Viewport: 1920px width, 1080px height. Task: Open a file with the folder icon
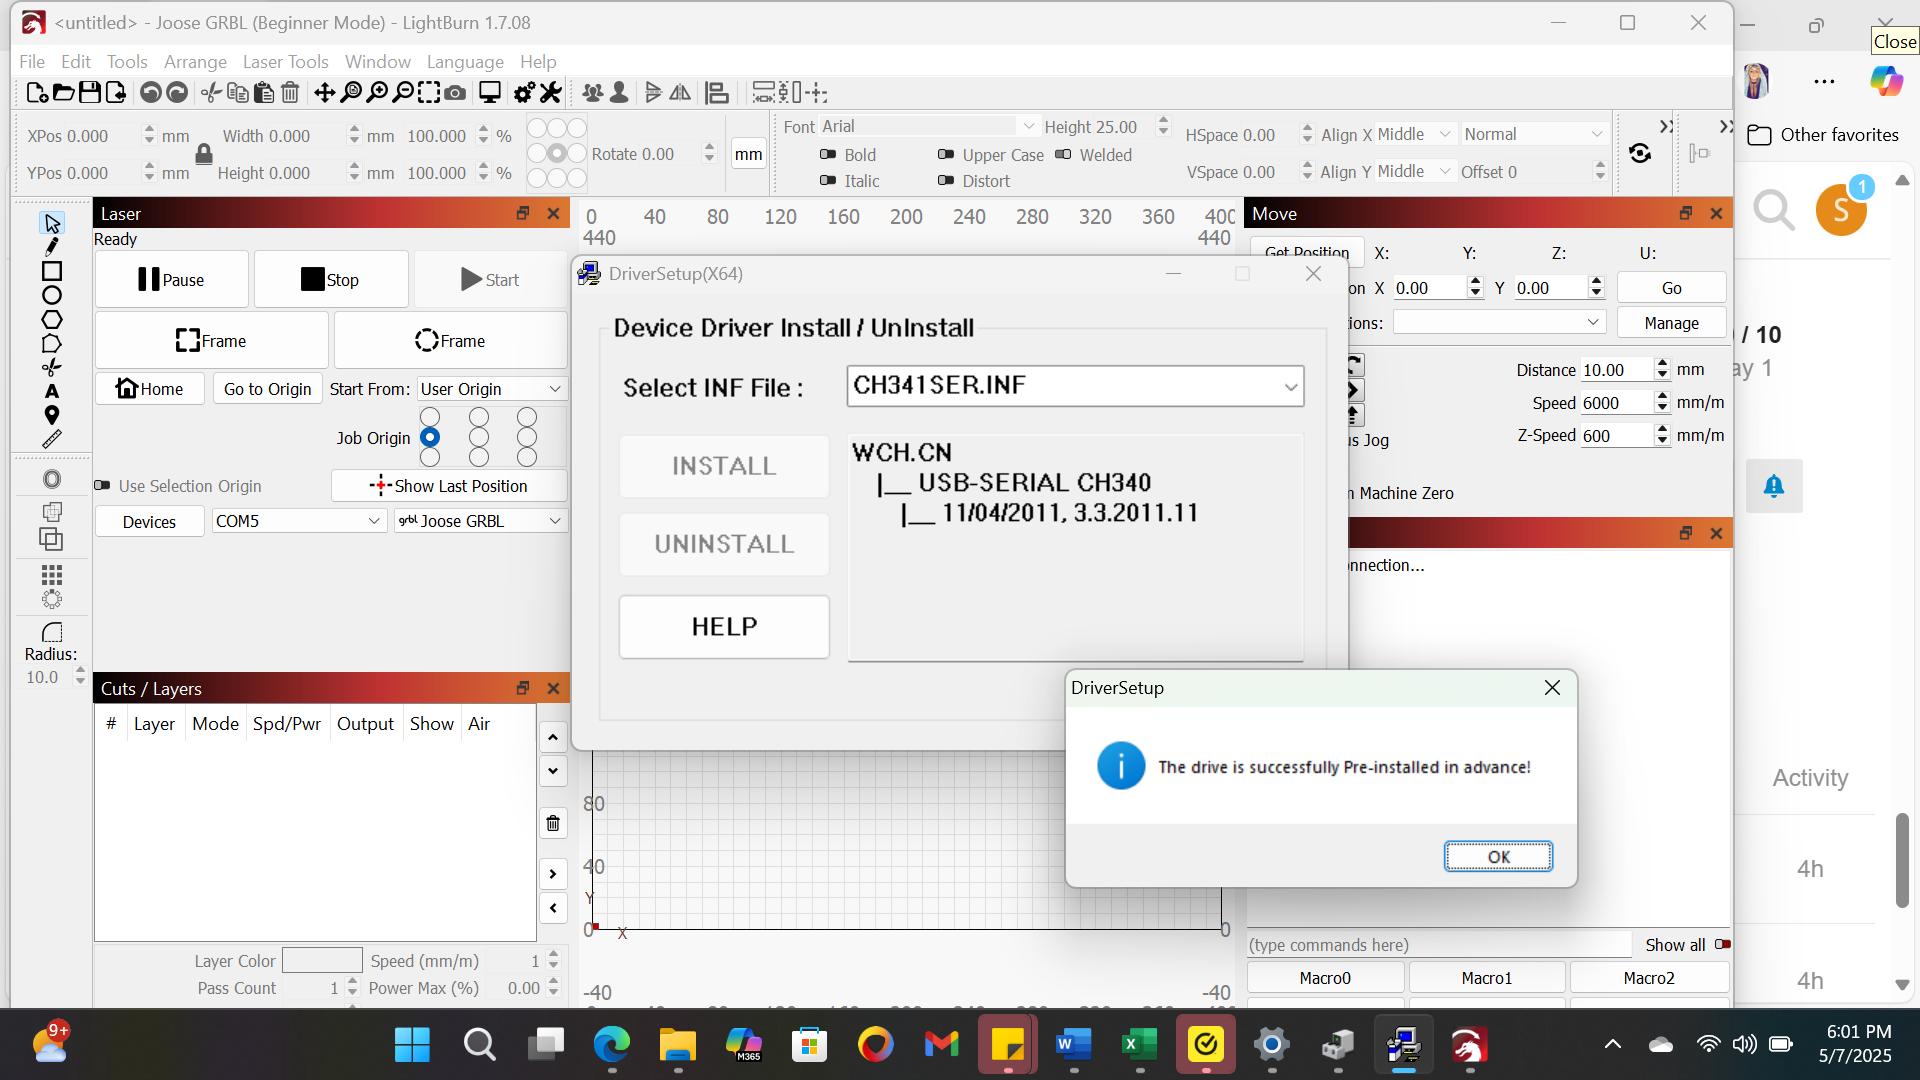click(63, 93)
